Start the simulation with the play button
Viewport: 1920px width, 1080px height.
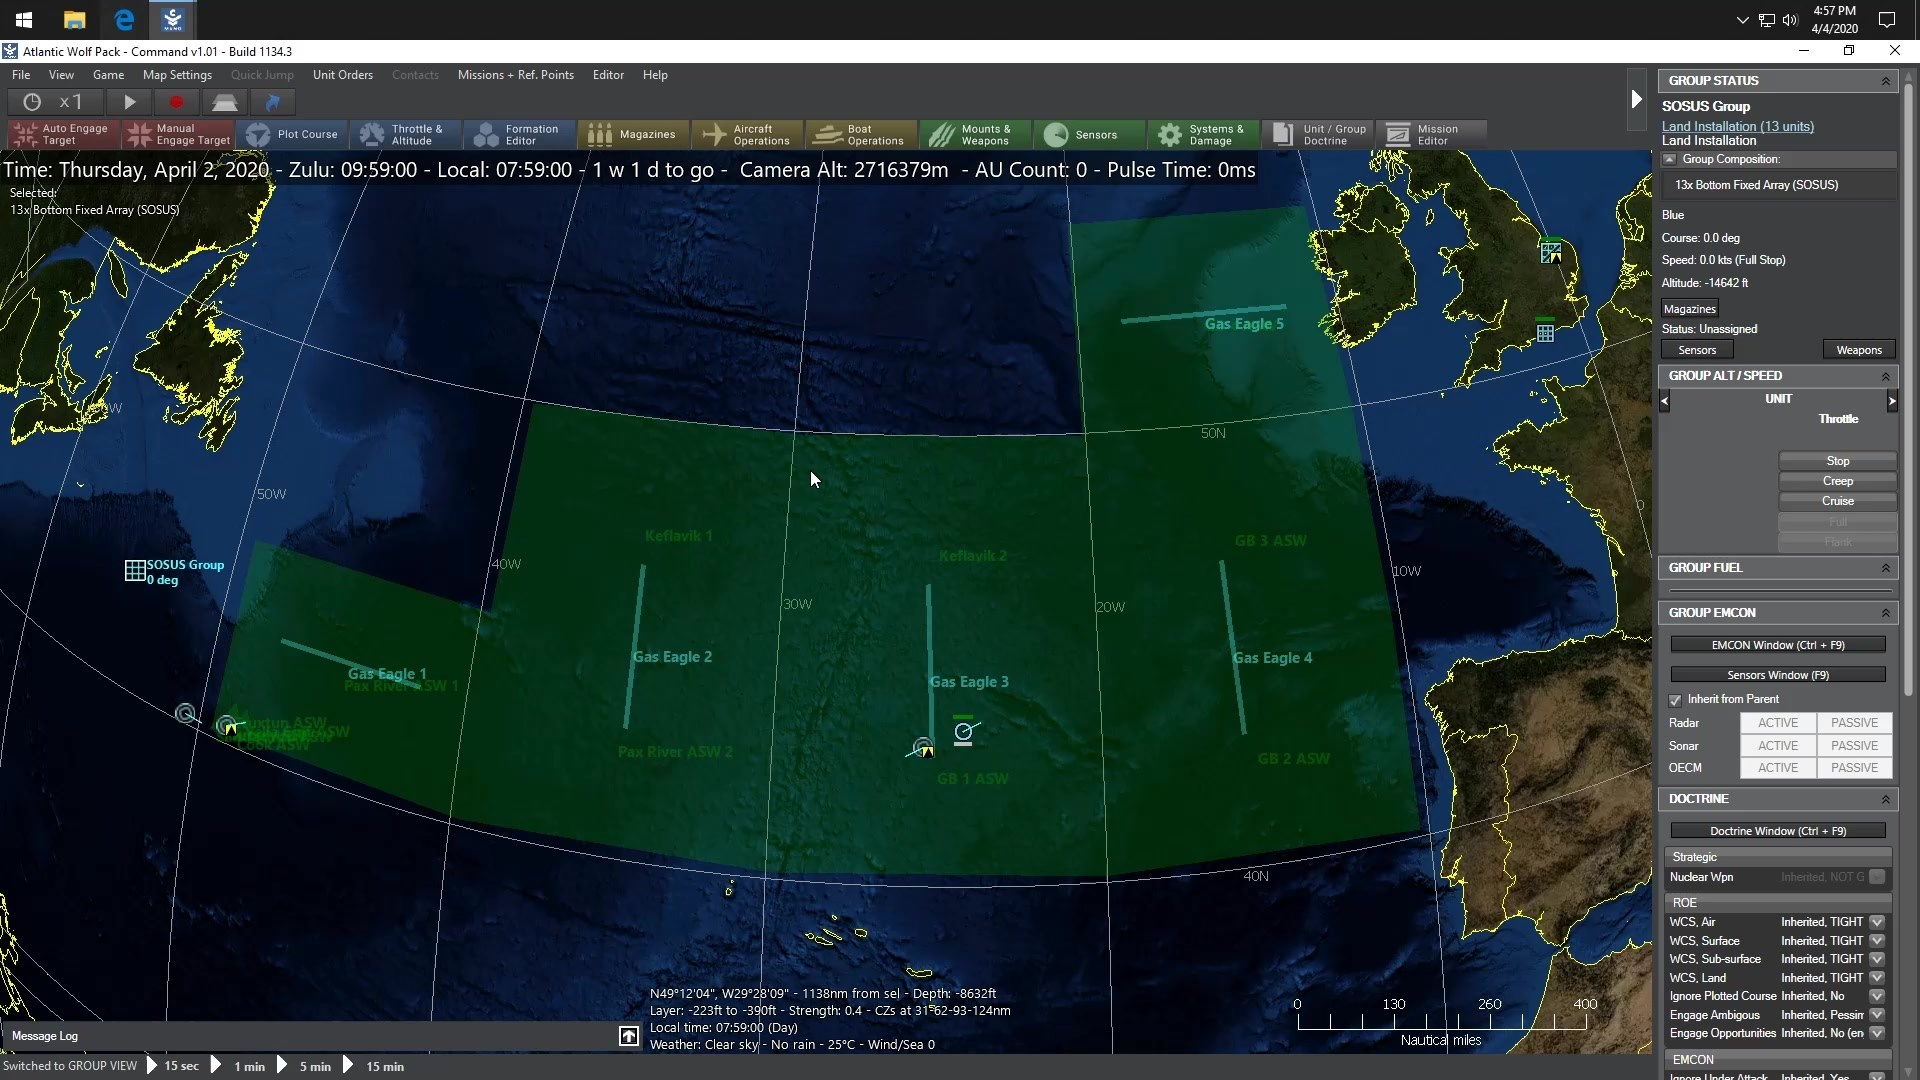129,102
